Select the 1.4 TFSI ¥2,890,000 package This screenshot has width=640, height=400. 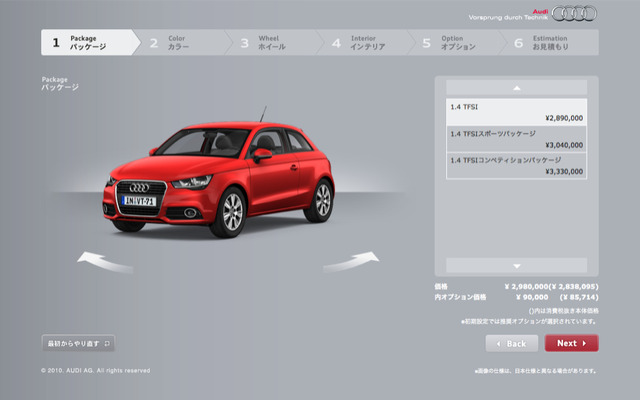click(x=516, y=112)
